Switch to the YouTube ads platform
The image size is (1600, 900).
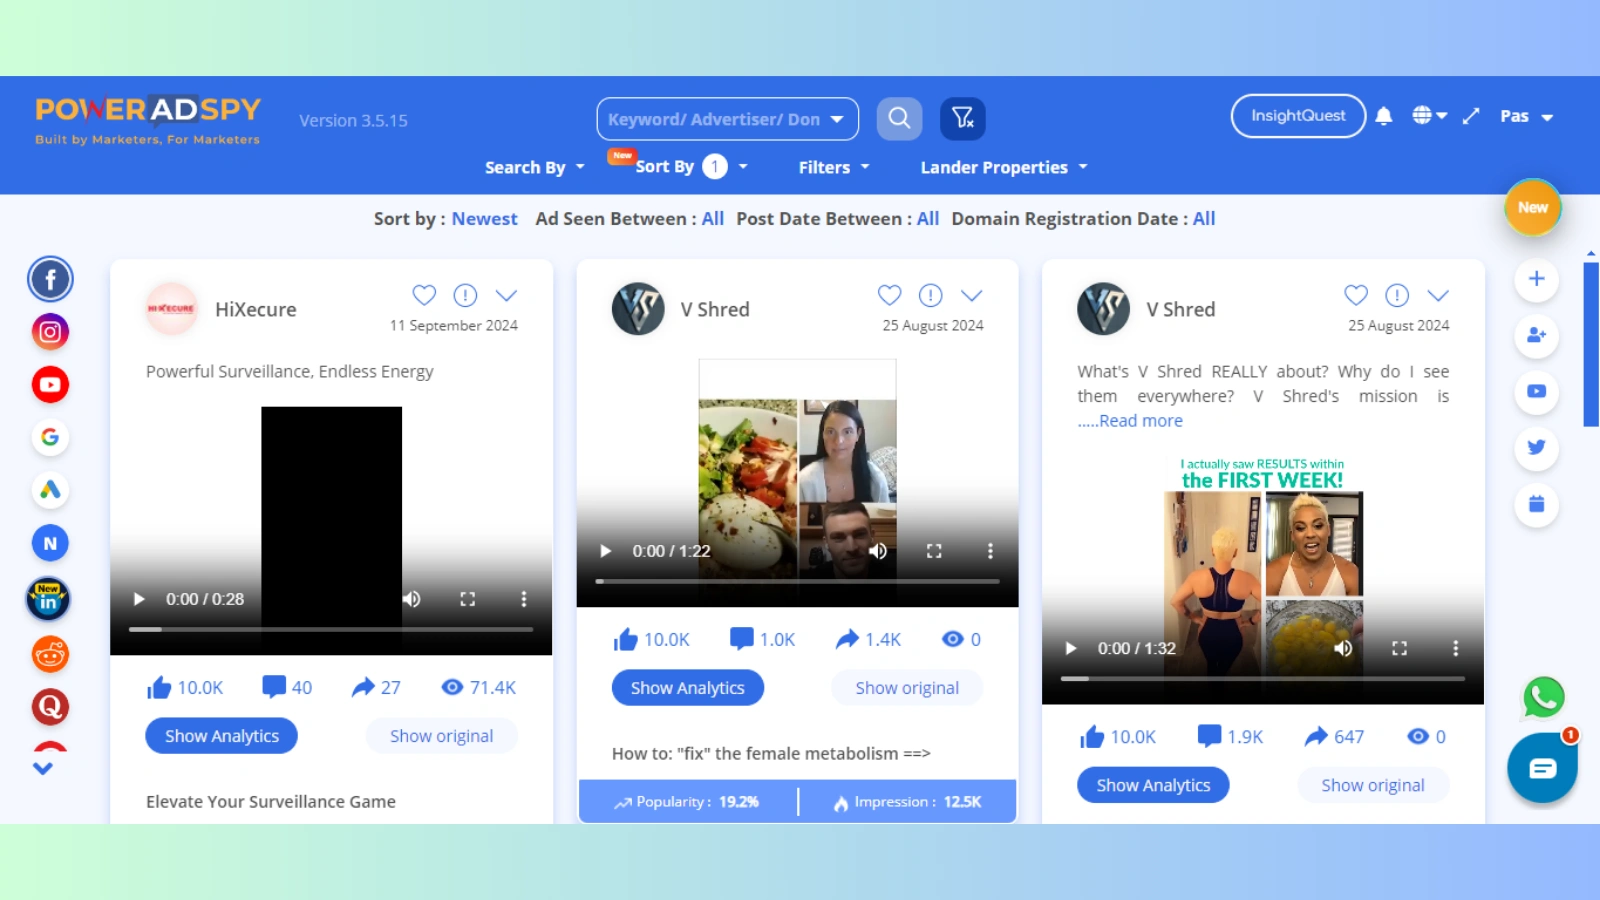tap(50, 385)
